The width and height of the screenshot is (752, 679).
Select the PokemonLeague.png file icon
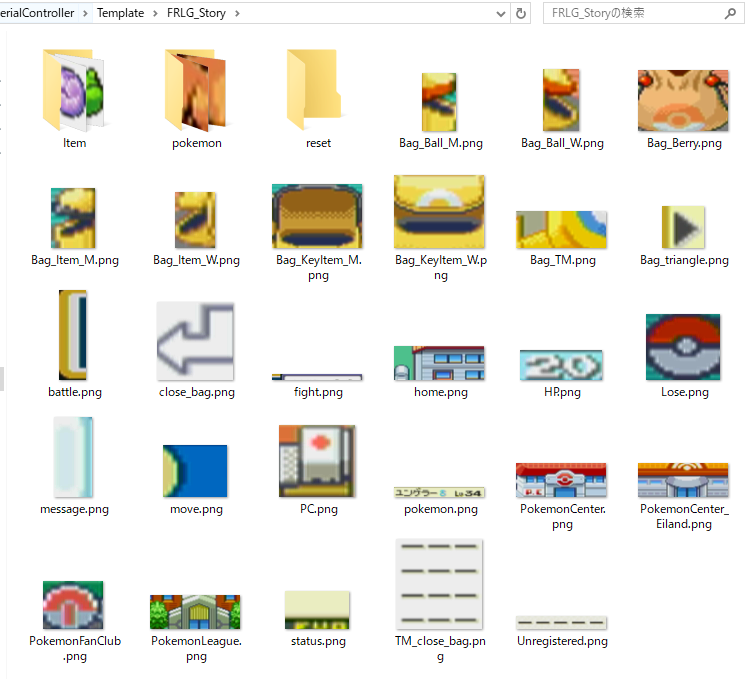click(x=195, y=612)
